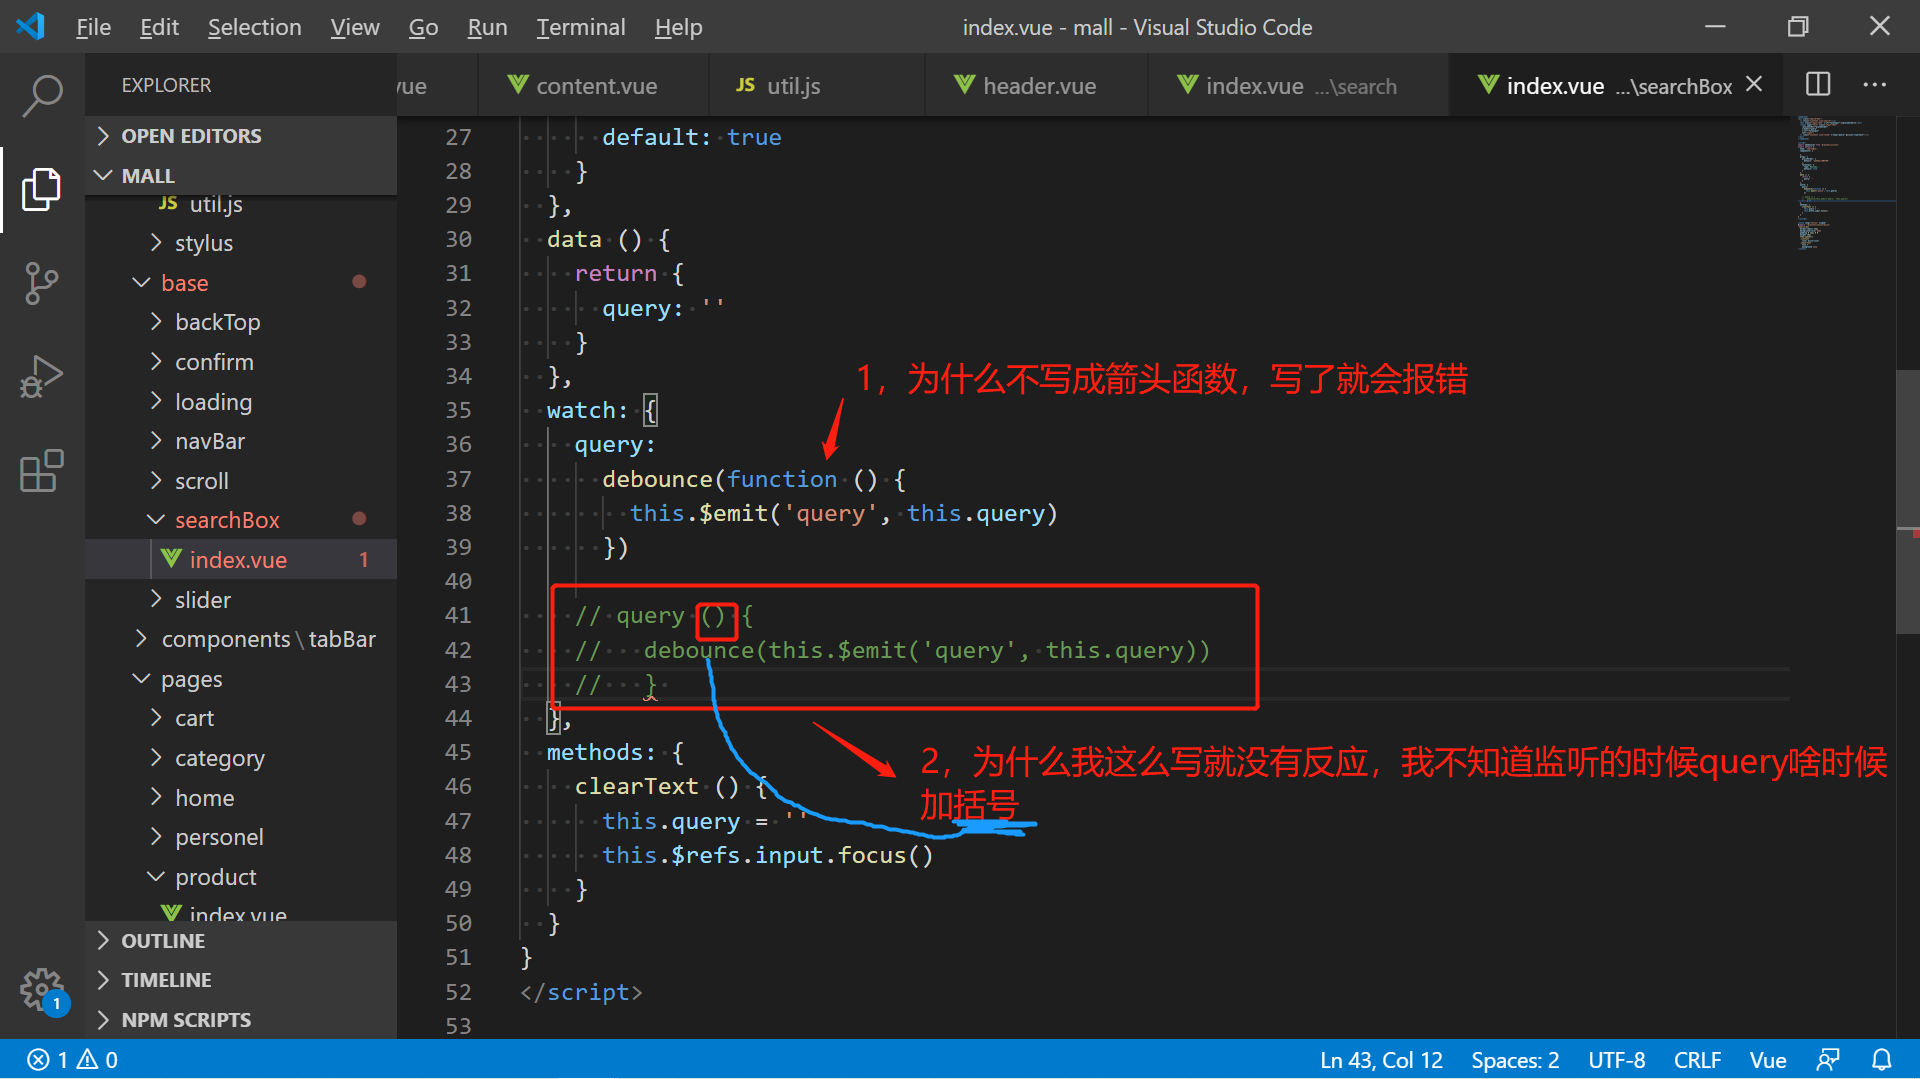The image size is (1920, 1079).
Task: Open the Explorer view icon
Action: click(x=42, y=189)
